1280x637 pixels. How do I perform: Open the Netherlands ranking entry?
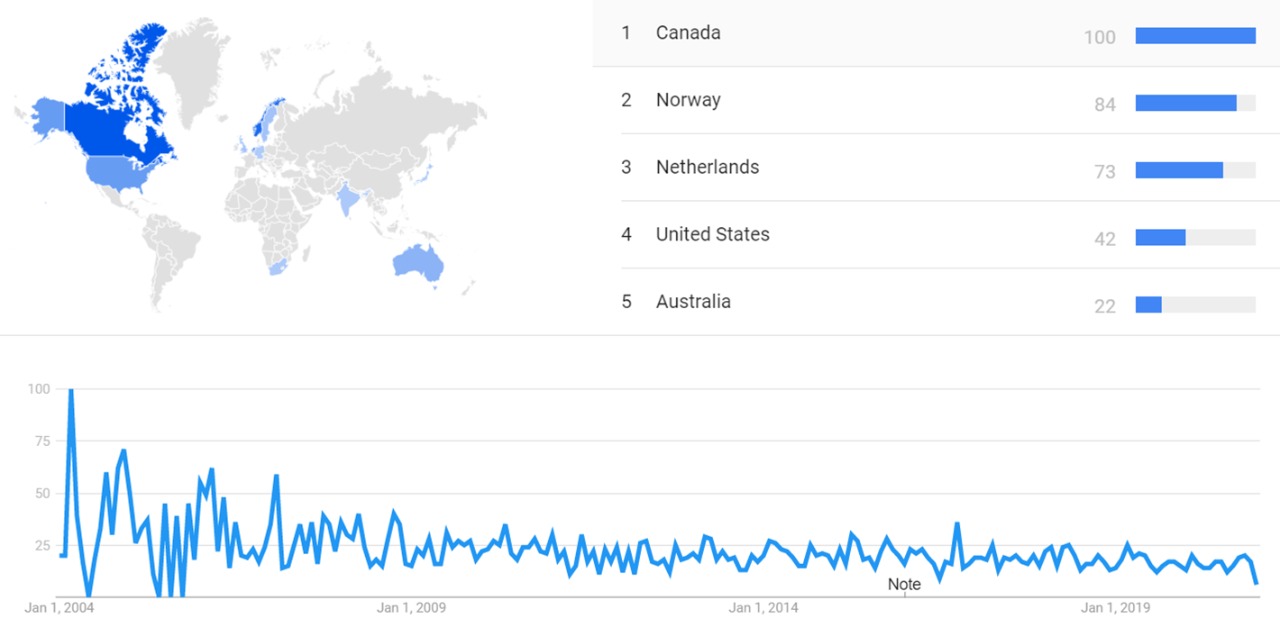(707, 167)
